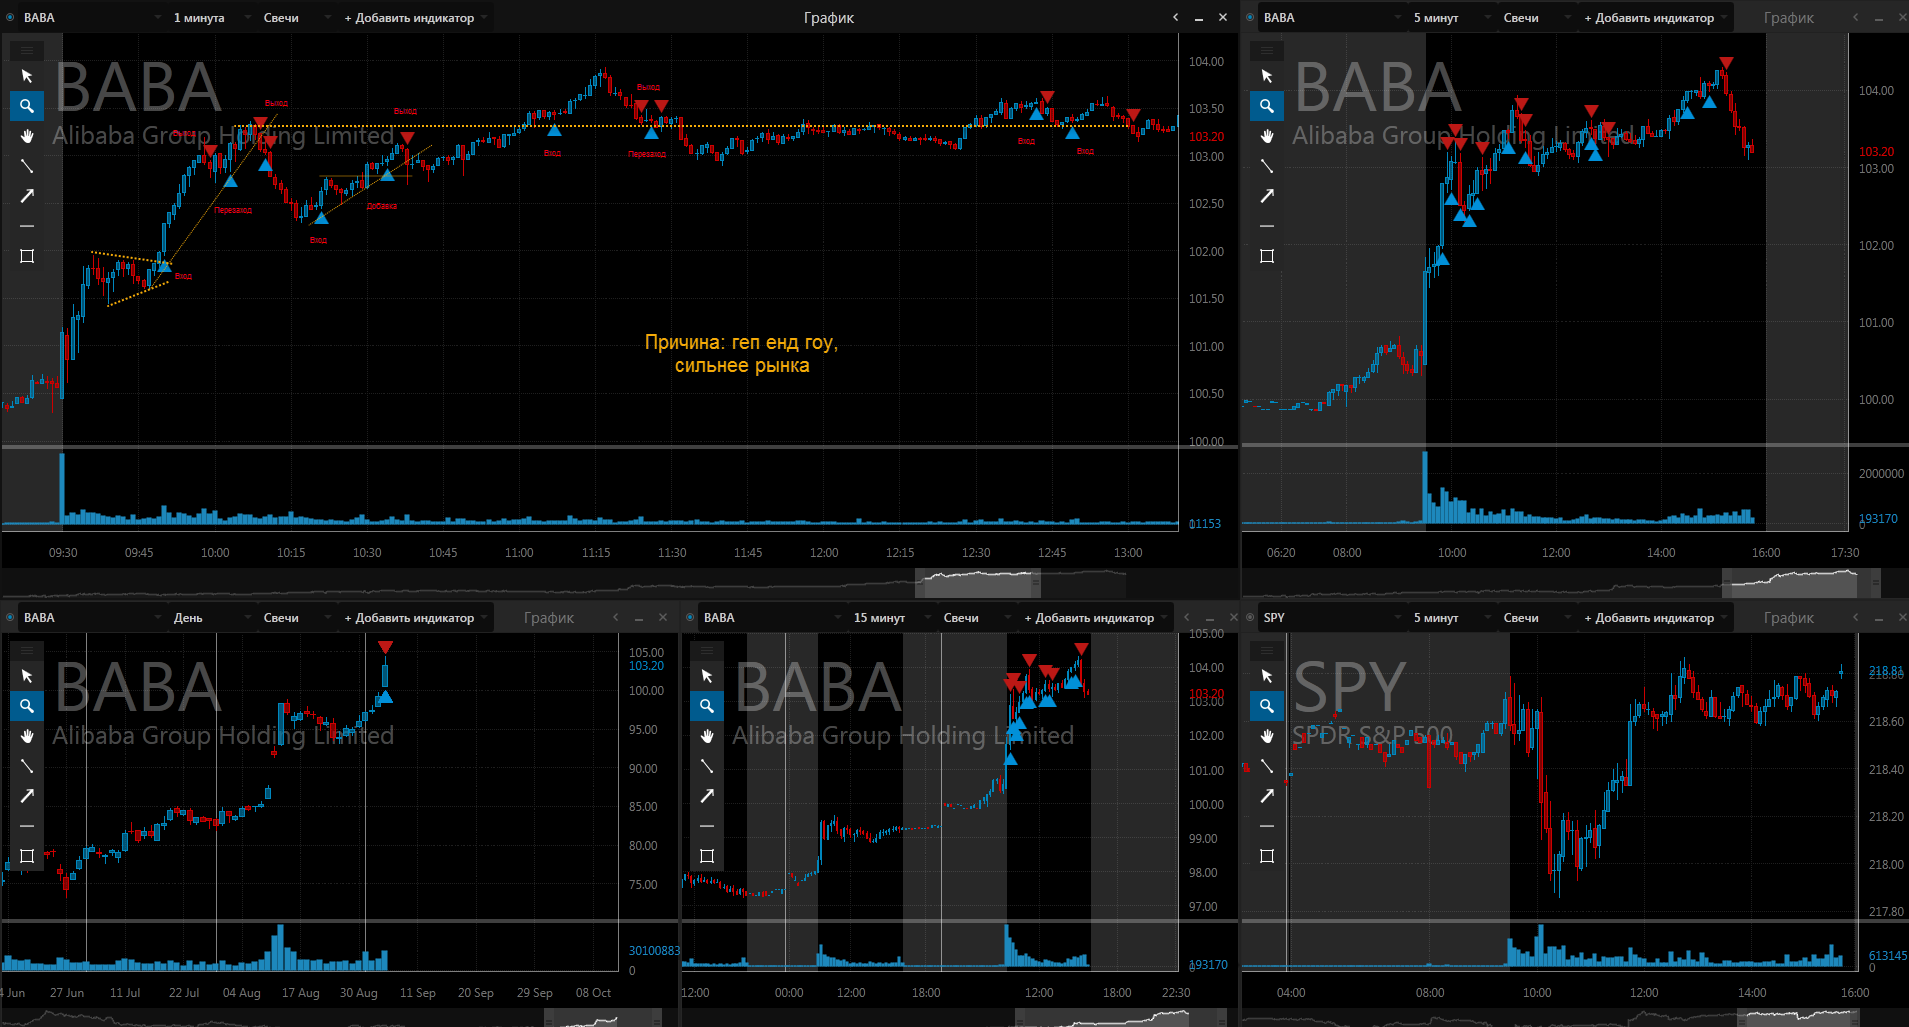The width and height of the screenshot is (1909, 1027).
Task: Select rectangle tool in top-right BABA 5 минут chart
Action: 1267,256
